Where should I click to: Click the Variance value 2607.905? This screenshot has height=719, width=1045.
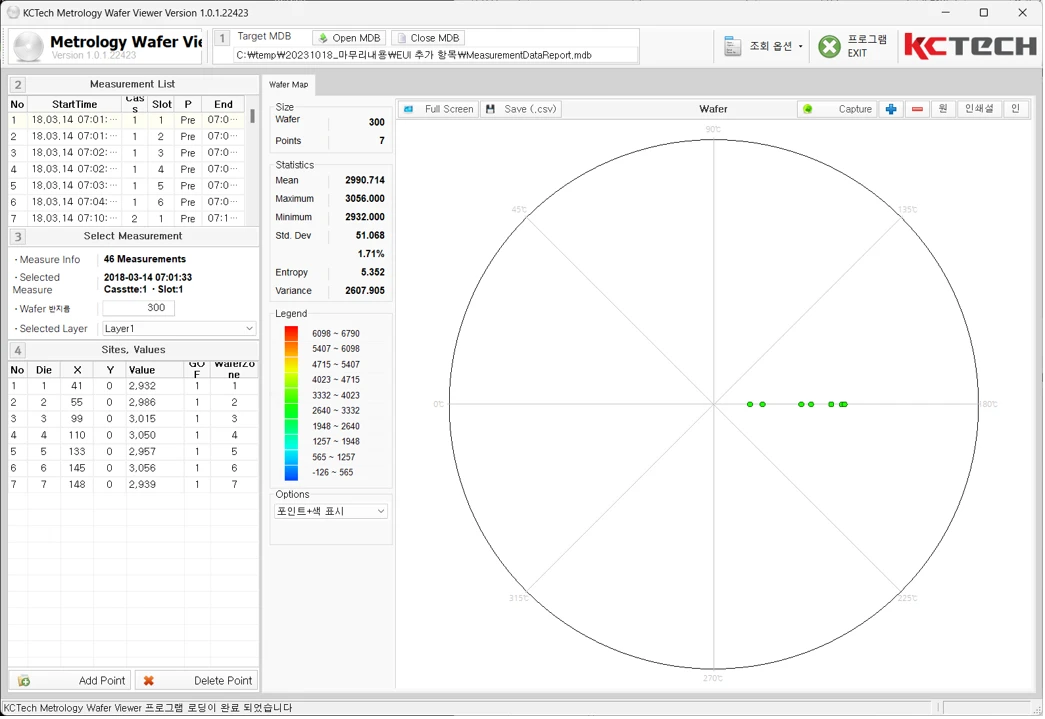(365, 291)
